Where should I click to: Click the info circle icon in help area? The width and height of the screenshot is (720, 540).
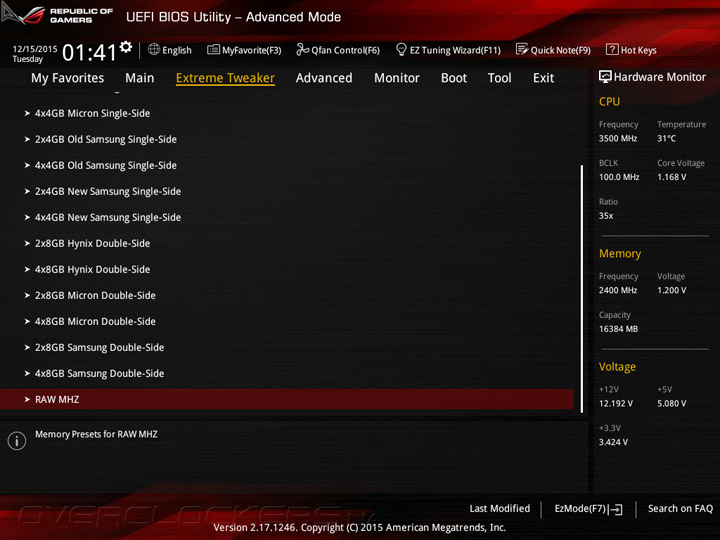(x=17, y=441)
